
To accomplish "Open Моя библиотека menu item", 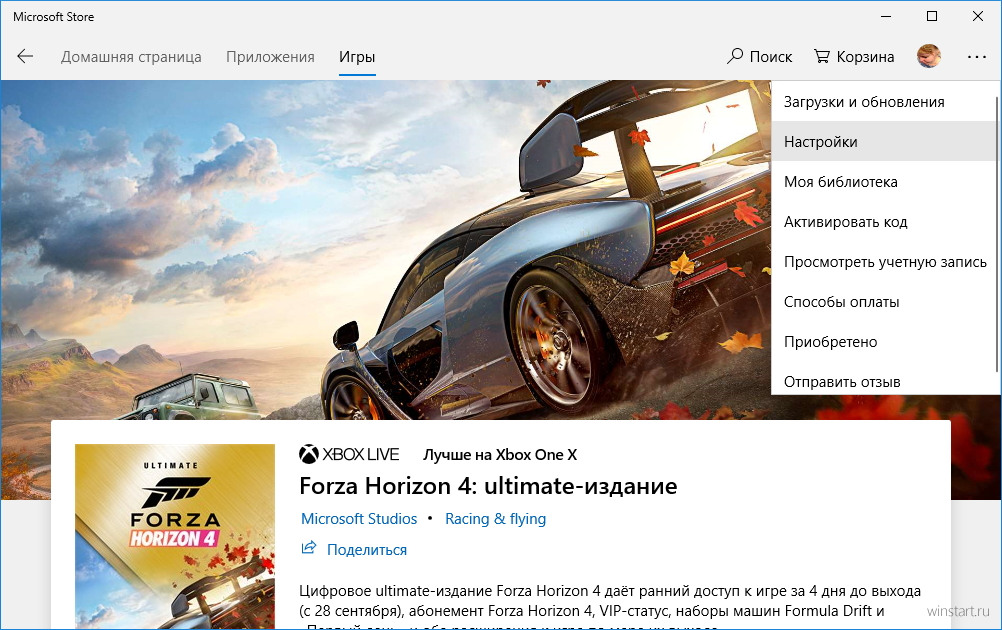I will coord(883,181).
